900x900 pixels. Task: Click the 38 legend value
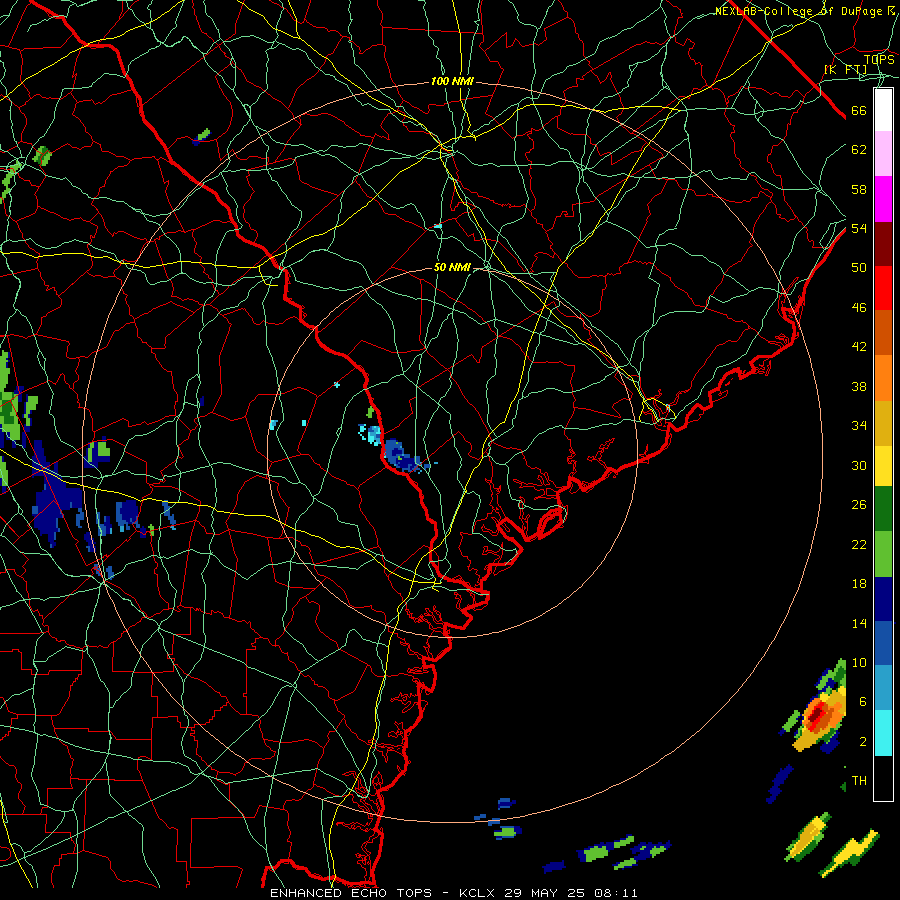(859, 387)
